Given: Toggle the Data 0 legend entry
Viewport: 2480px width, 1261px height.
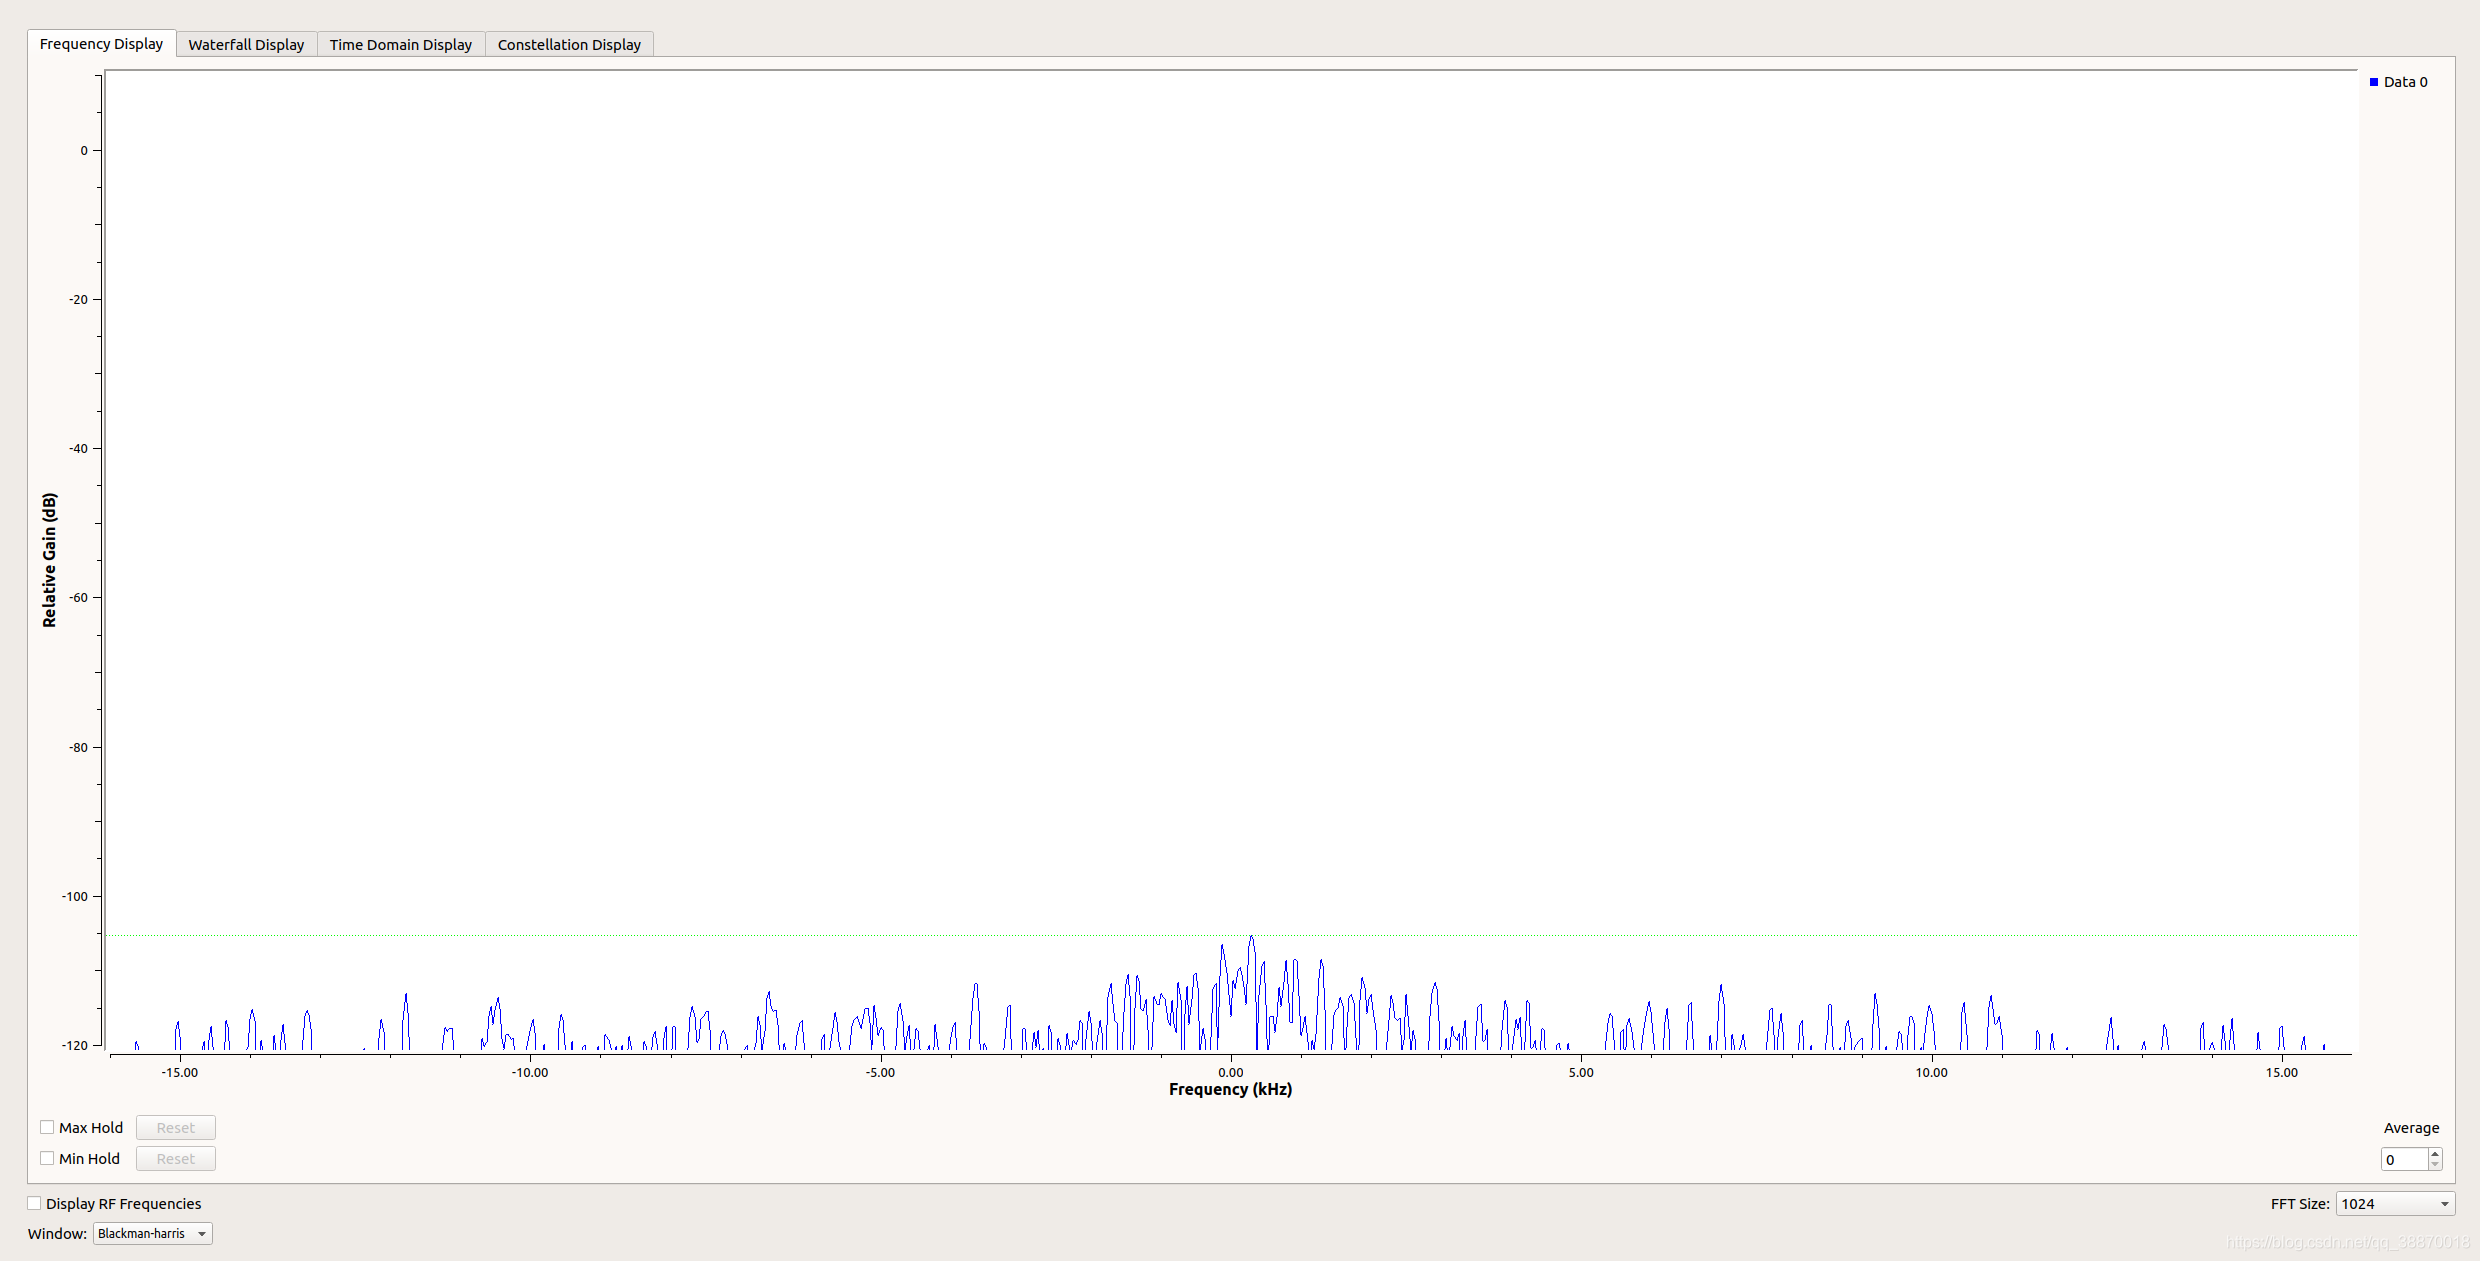Looking at the screenshot, I should pyautogui.click(x=2398, y=82).
